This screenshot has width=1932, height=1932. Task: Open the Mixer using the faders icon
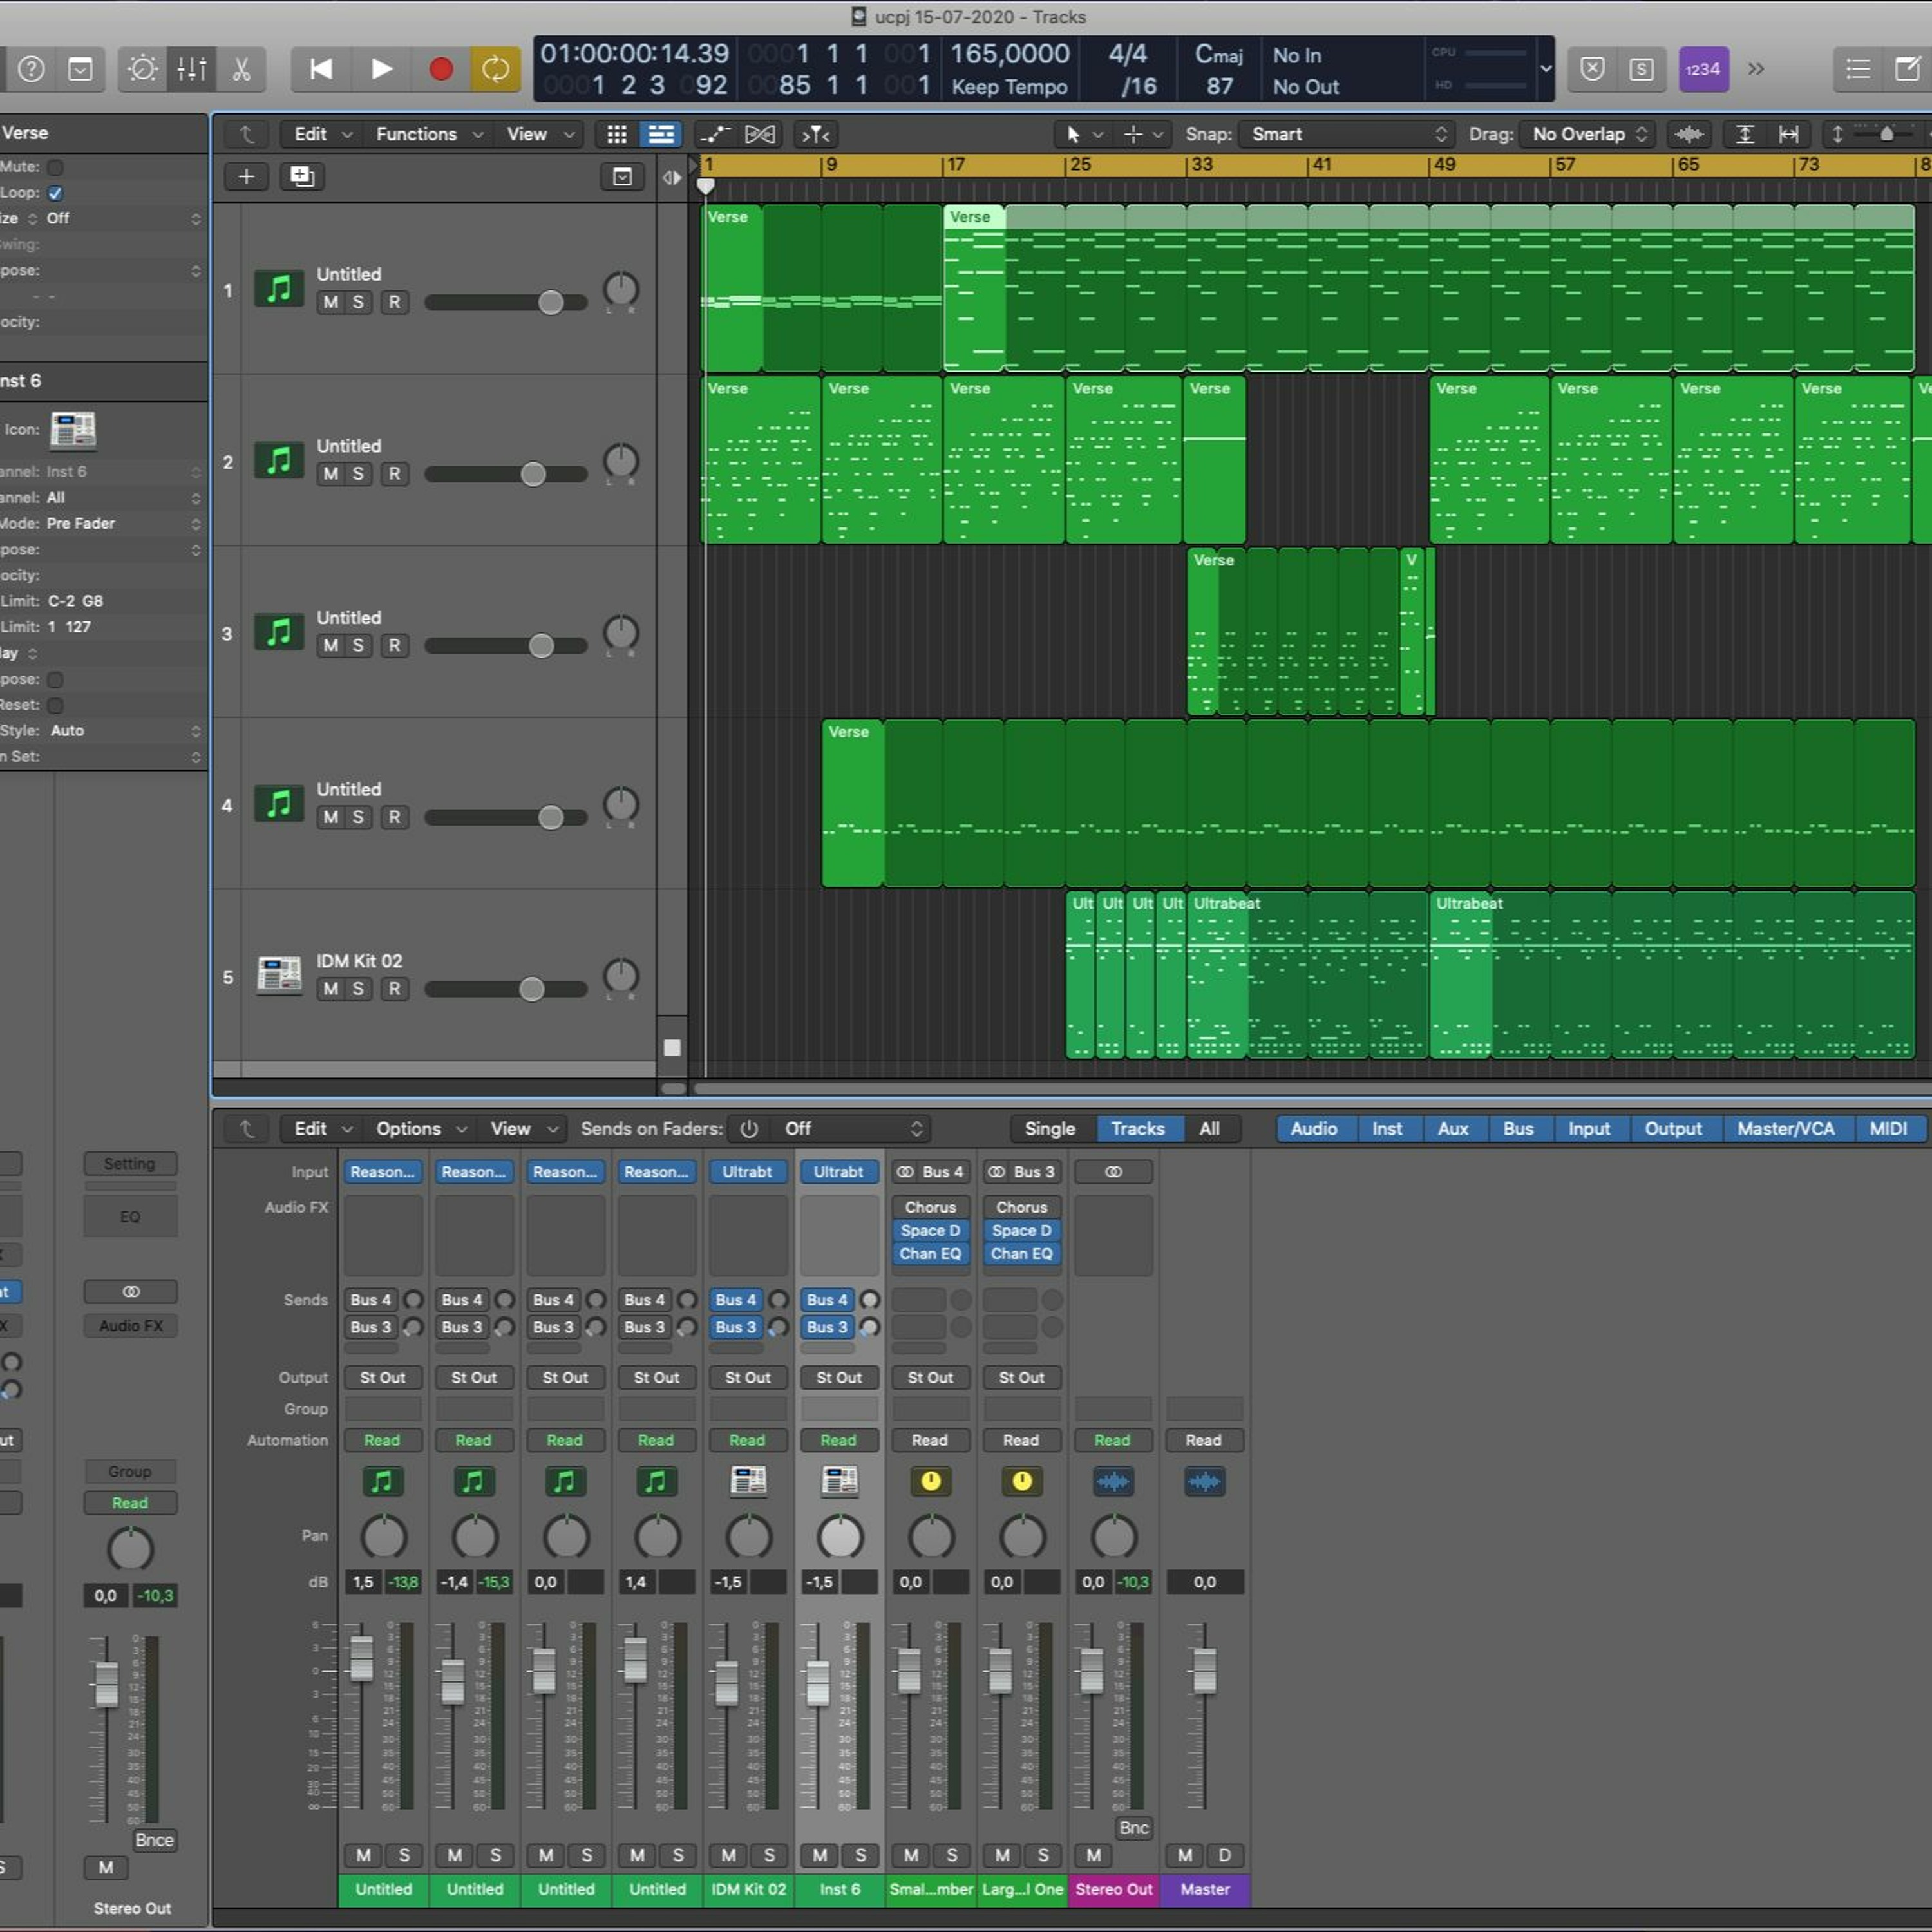tap(191, 69)
